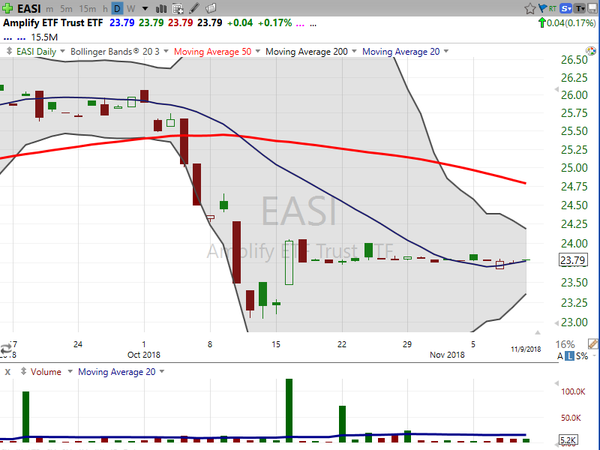Viewport: 600px width, 450px height.
Task: Click the EASI Daily plot label
Action: tap(36, 51)
